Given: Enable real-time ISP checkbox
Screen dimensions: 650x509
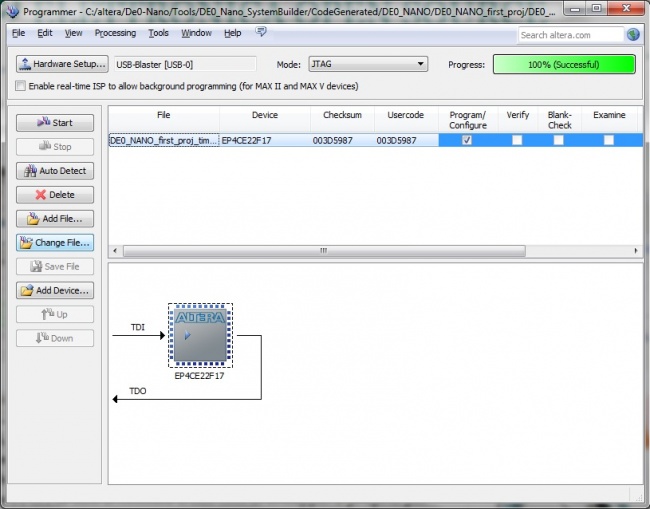Looking at the screenshot, I should click(x=20, y=86).
